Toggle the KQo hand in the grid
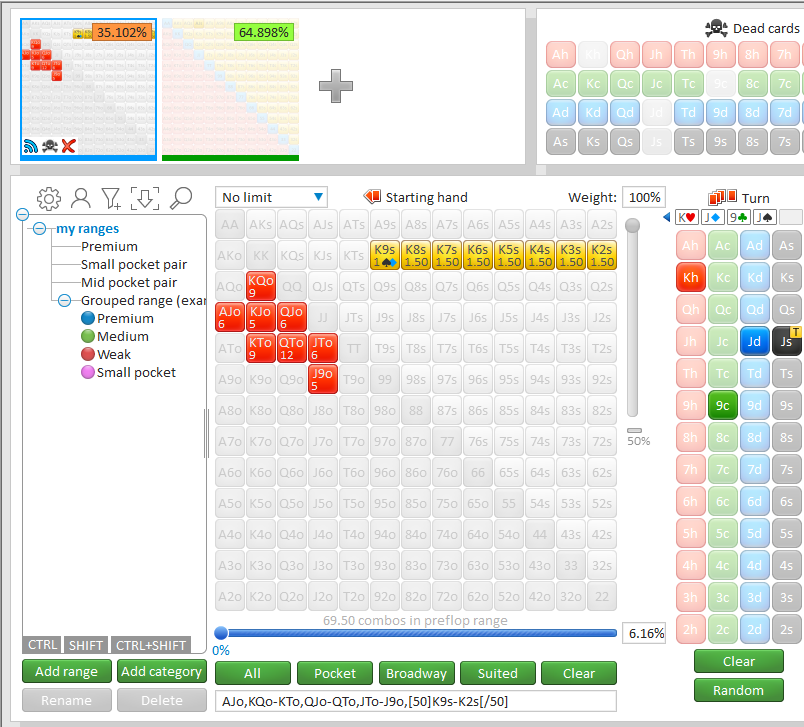This screenshot has width=804, height=727. pyautogui.click(x=260, y=287)
